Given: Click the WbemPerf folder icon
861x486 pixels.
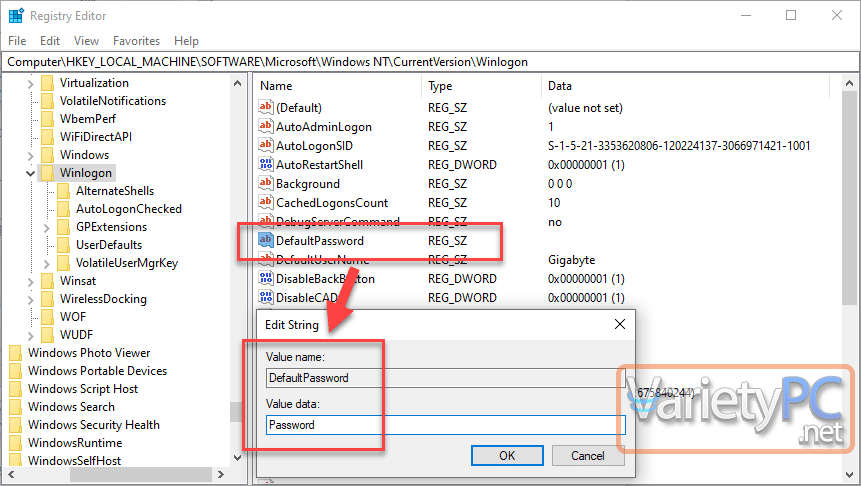Looking at the screenshot, I should click(x=48, y=119).
